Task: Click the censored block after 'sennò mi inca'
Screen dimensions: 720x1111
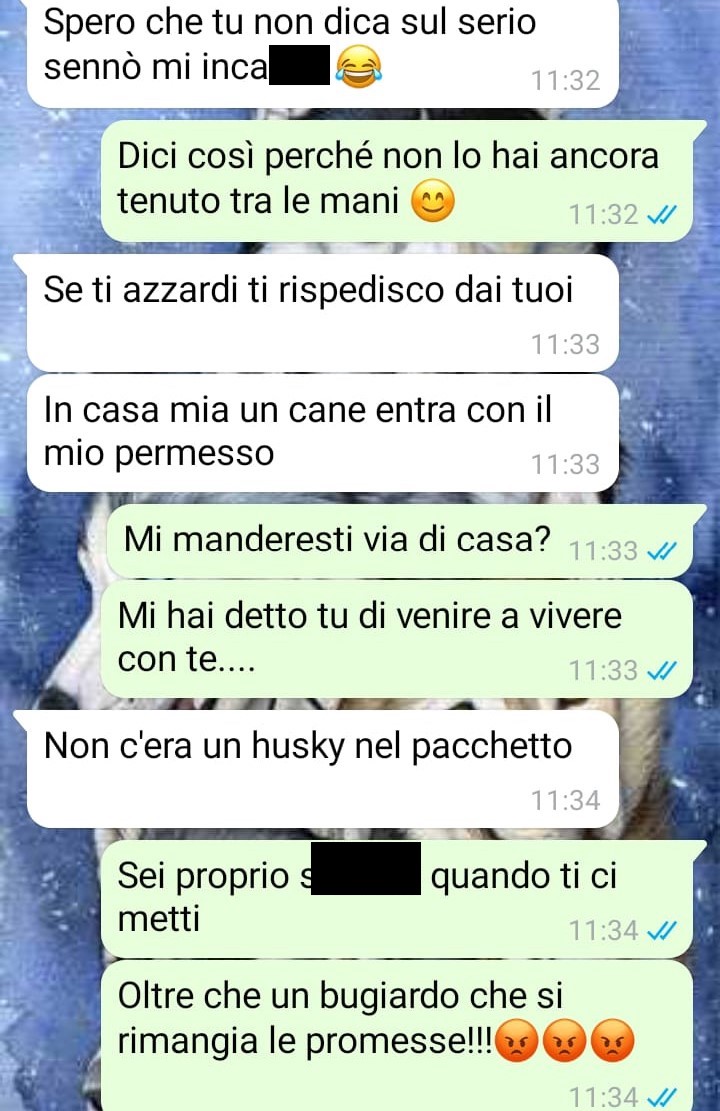Action: (x=299, y=64)
